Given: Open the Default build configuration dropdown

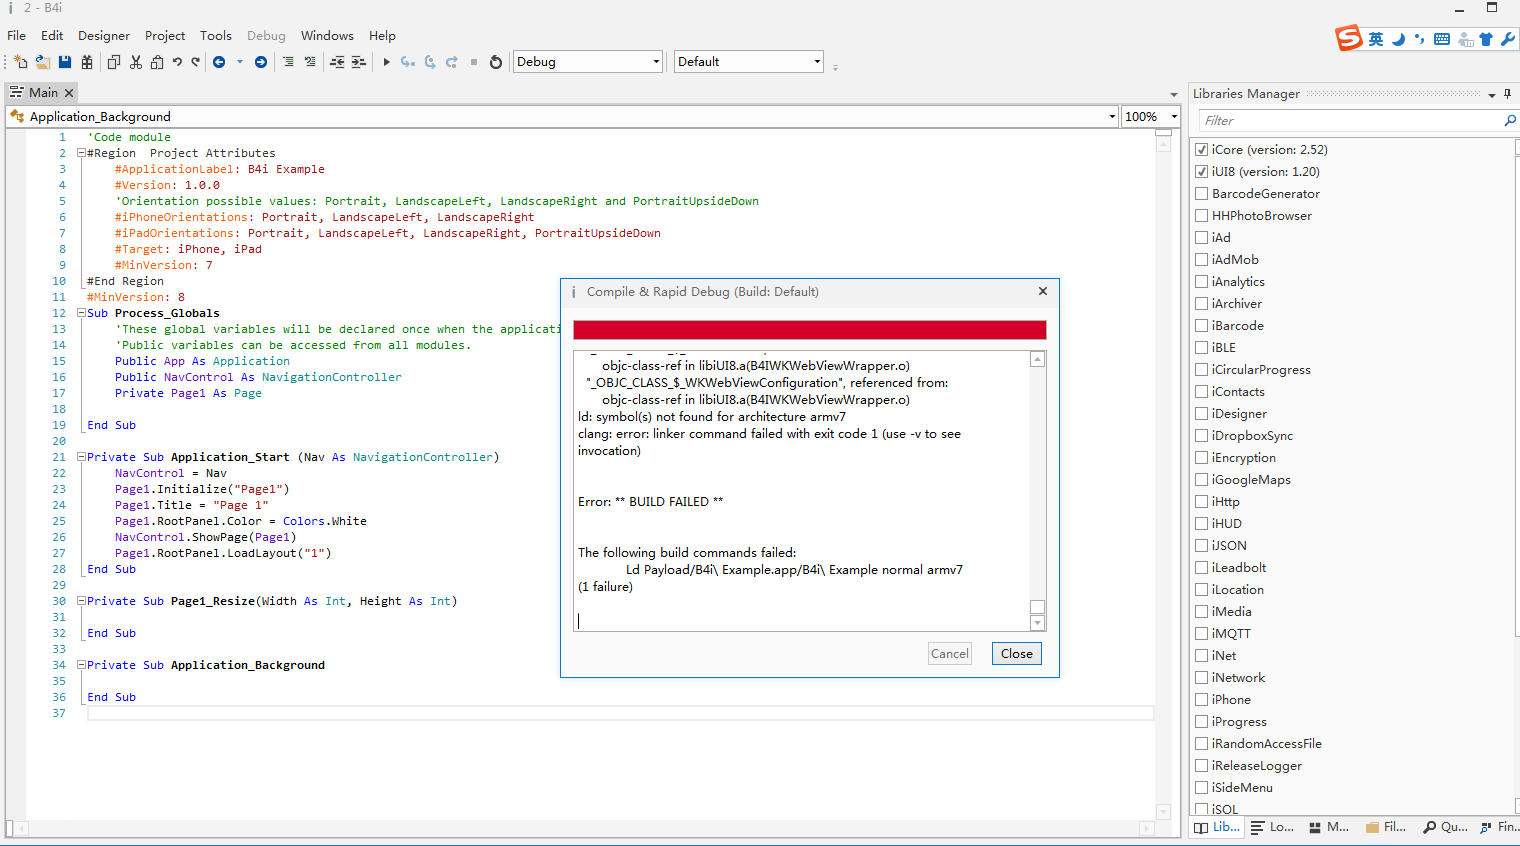Looking at the screenshot, I should coord(749,62).
